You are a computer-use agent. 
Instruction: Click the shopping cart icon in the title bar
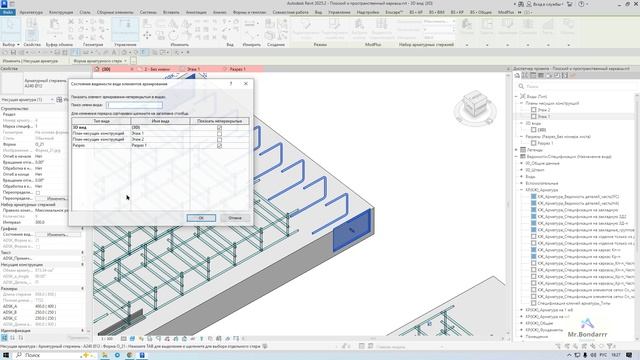click(x=570, y=4)
